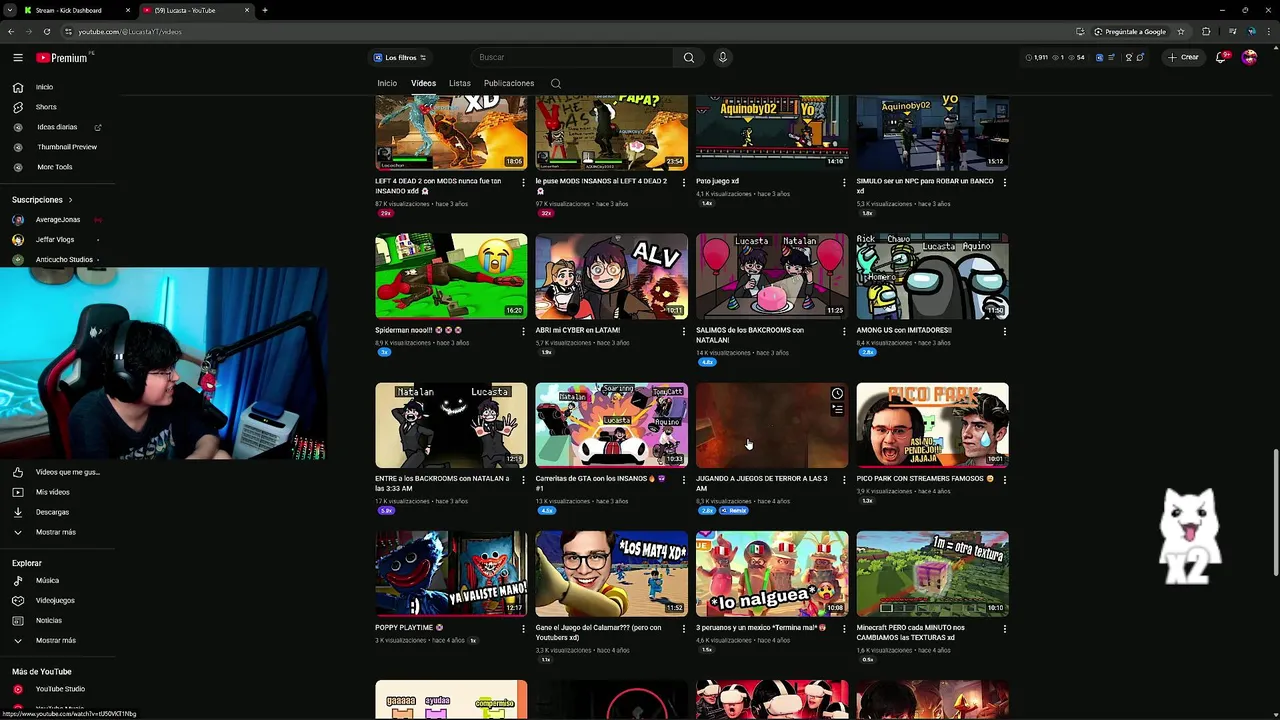Open Música under Explorar
1280x720 pixels.
pos(47,580)
